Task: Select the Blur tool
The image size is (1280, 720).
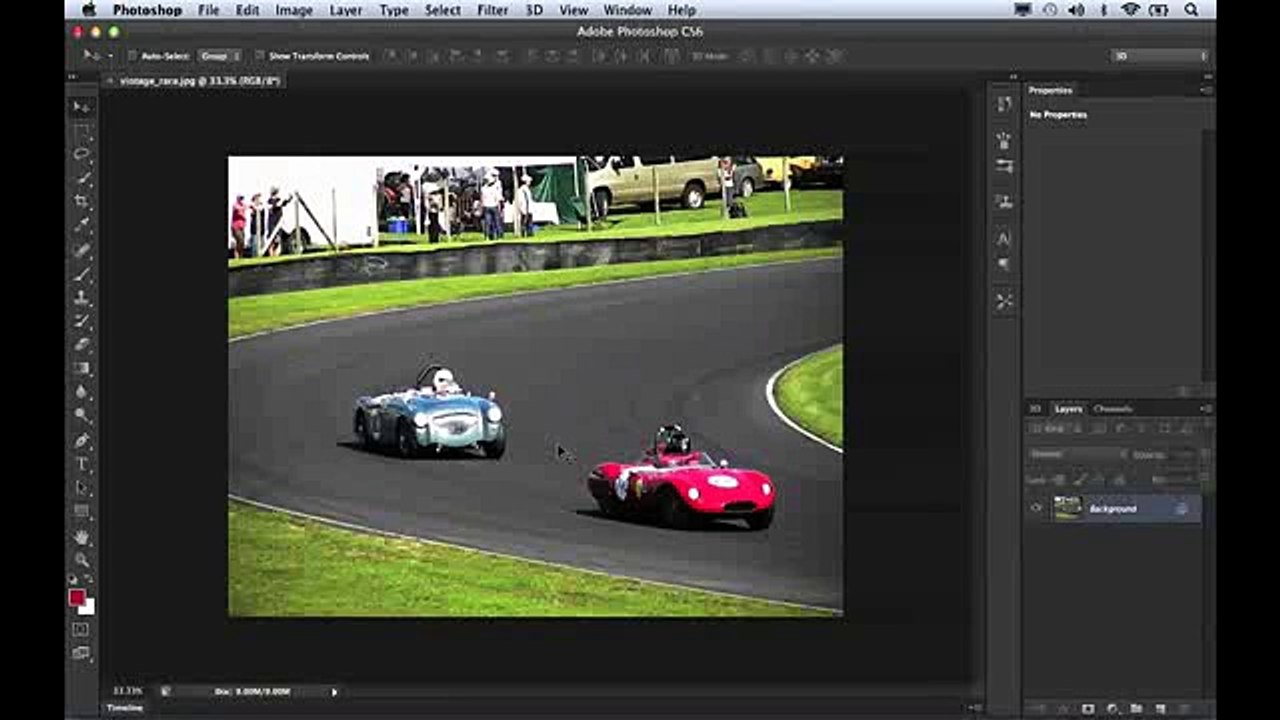Action: (x=82, y=393)
